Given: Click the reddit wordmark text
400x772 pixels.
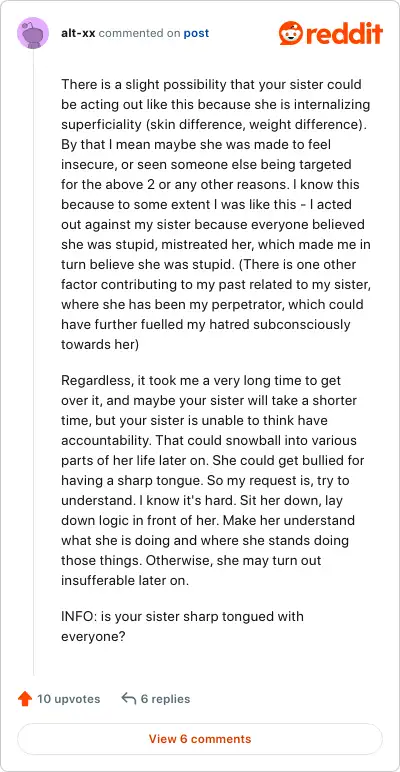Looking at the screenshot, I should 343,34.
